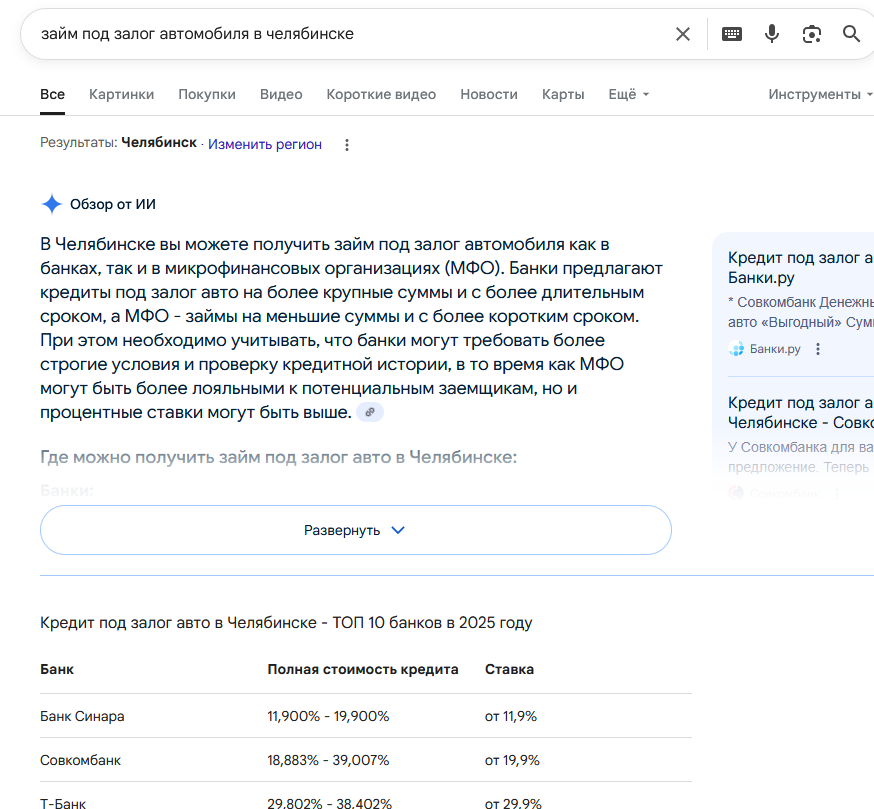Click the Банки.ру favicon in side card
The width and height of the screenshot is (874, 809).
(736, 349)
